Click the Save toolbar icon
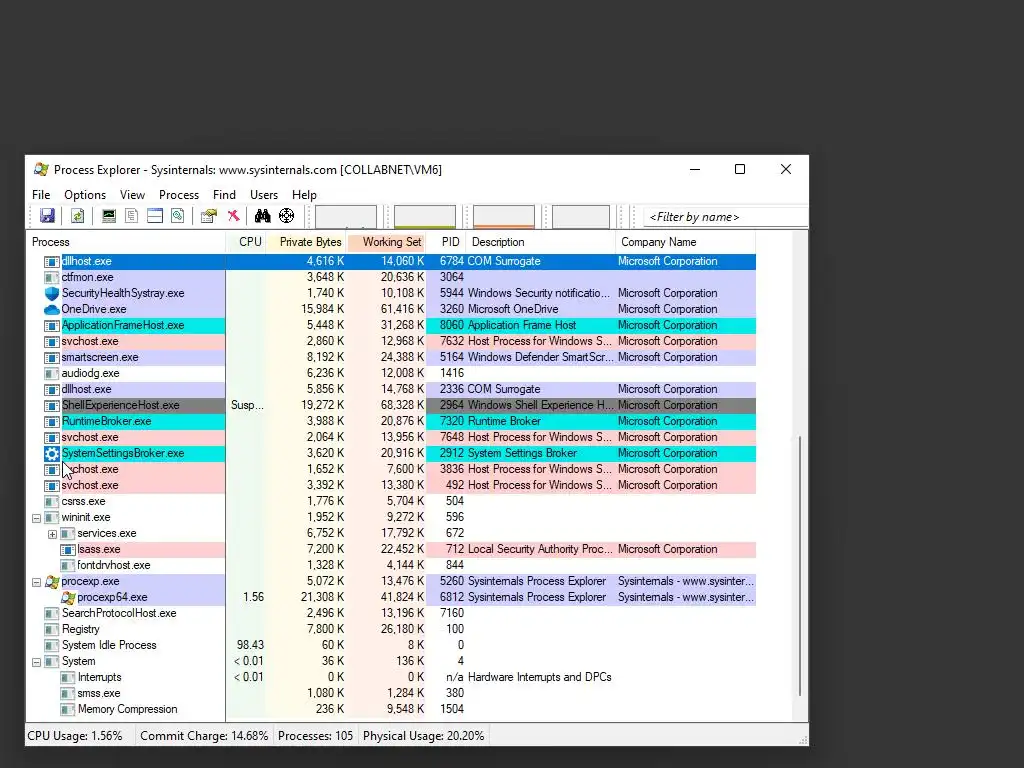This screenshot has width=1024, height=768. [47, 216]
